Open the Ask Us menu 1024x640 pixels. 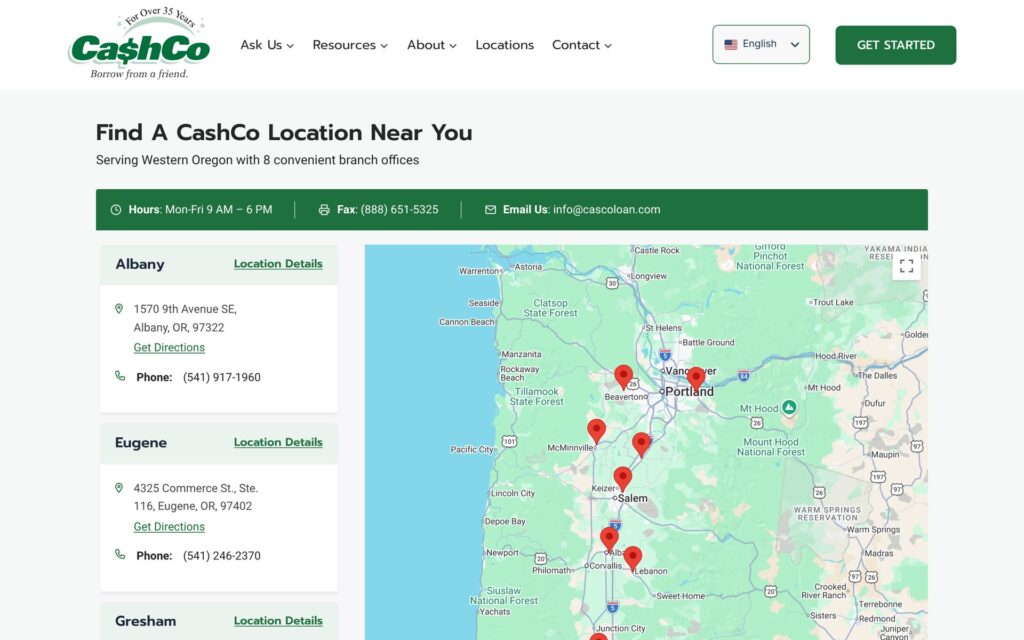tap(267, 45)
